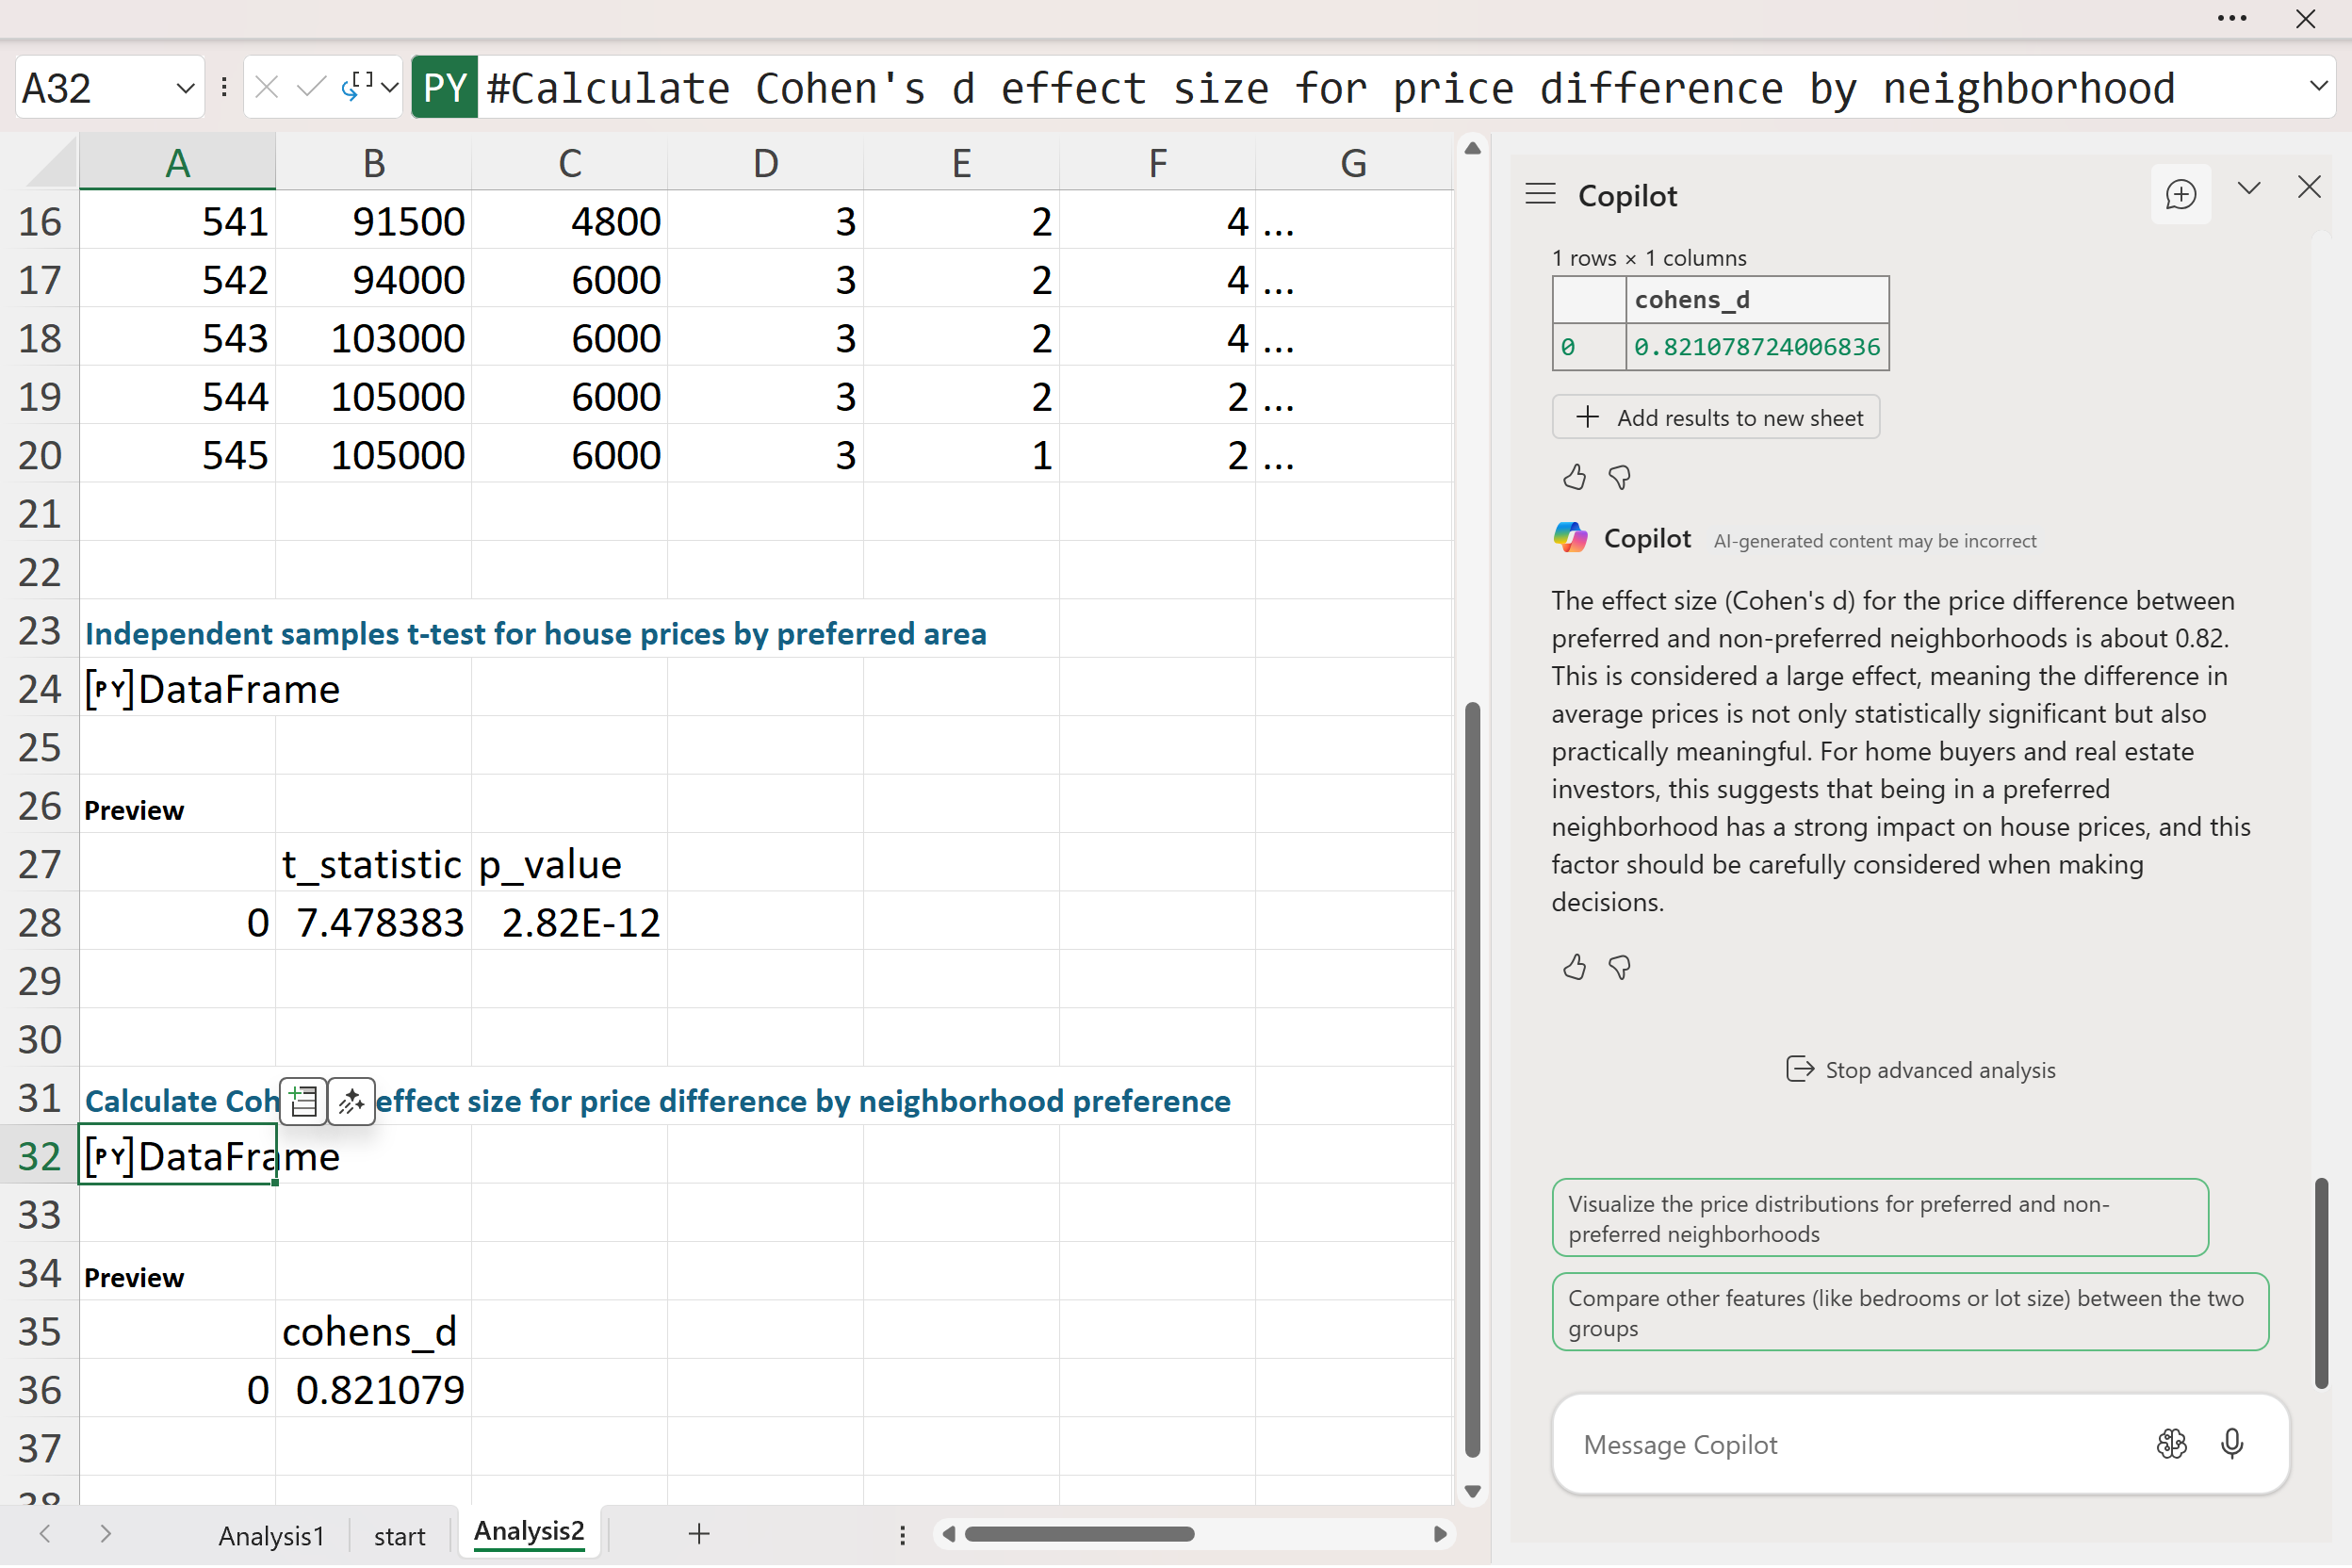Click the horizontal scrollbar thumb
Viewport: 2352px width, 1568px height.
tap(1079, 1534)
